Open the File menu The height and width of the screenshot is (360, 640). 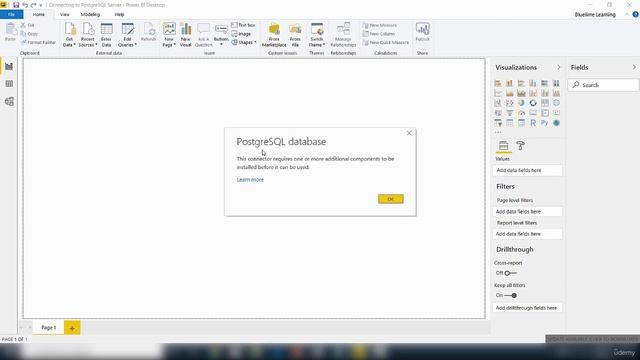point(11,14)
